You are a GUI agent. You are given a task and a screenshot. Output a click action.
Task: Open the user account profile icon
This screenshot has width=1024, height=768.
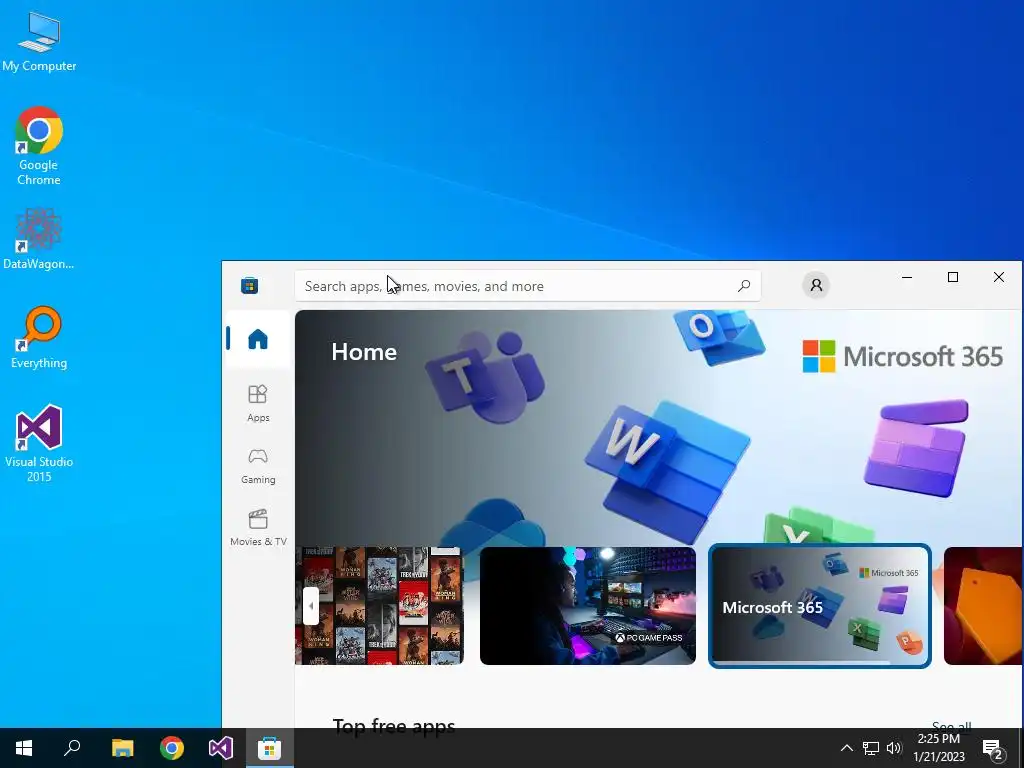(x=816, y=285)
